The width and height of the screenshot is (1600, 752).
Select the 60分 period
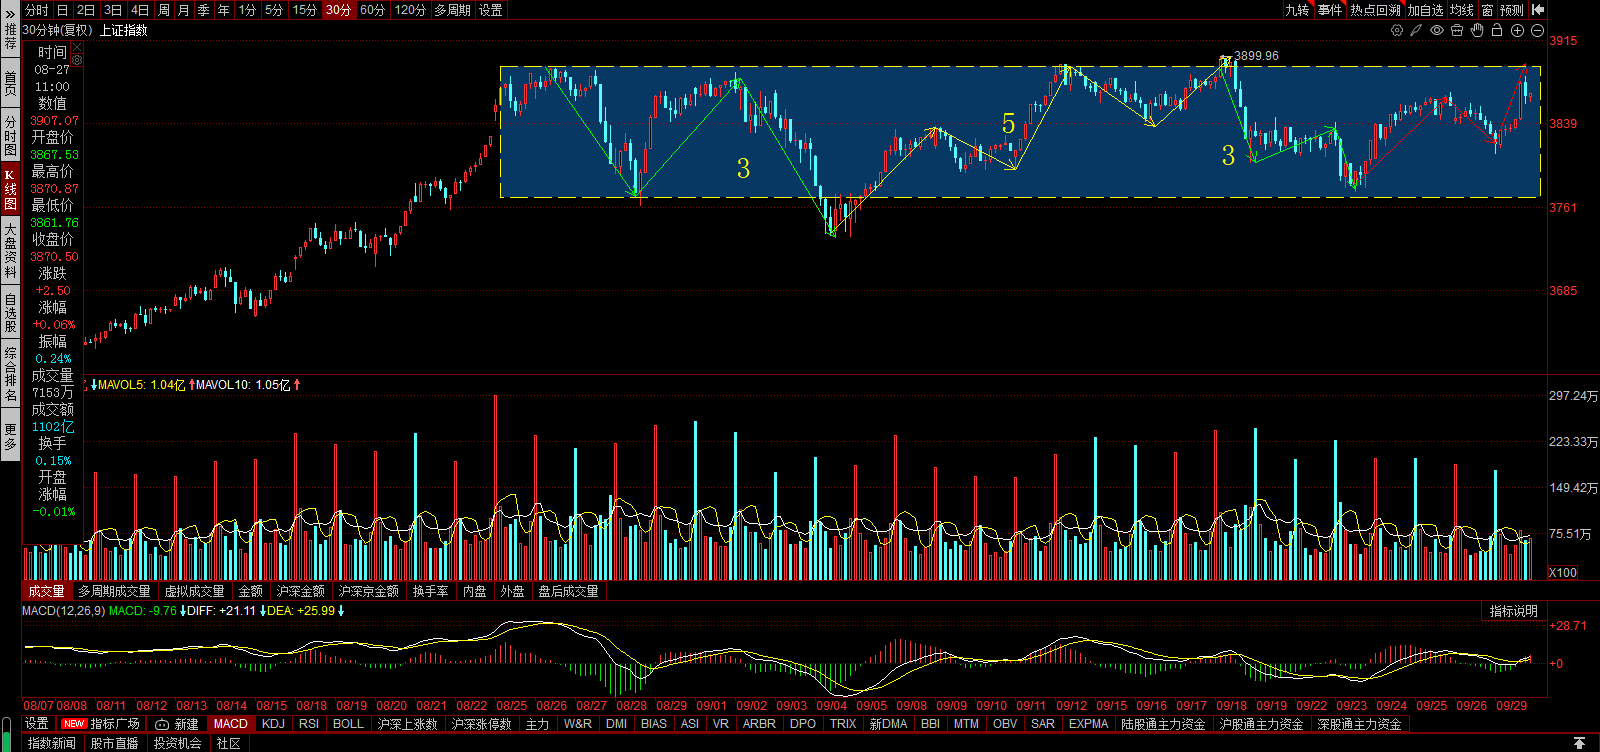[x=373, y=10]
